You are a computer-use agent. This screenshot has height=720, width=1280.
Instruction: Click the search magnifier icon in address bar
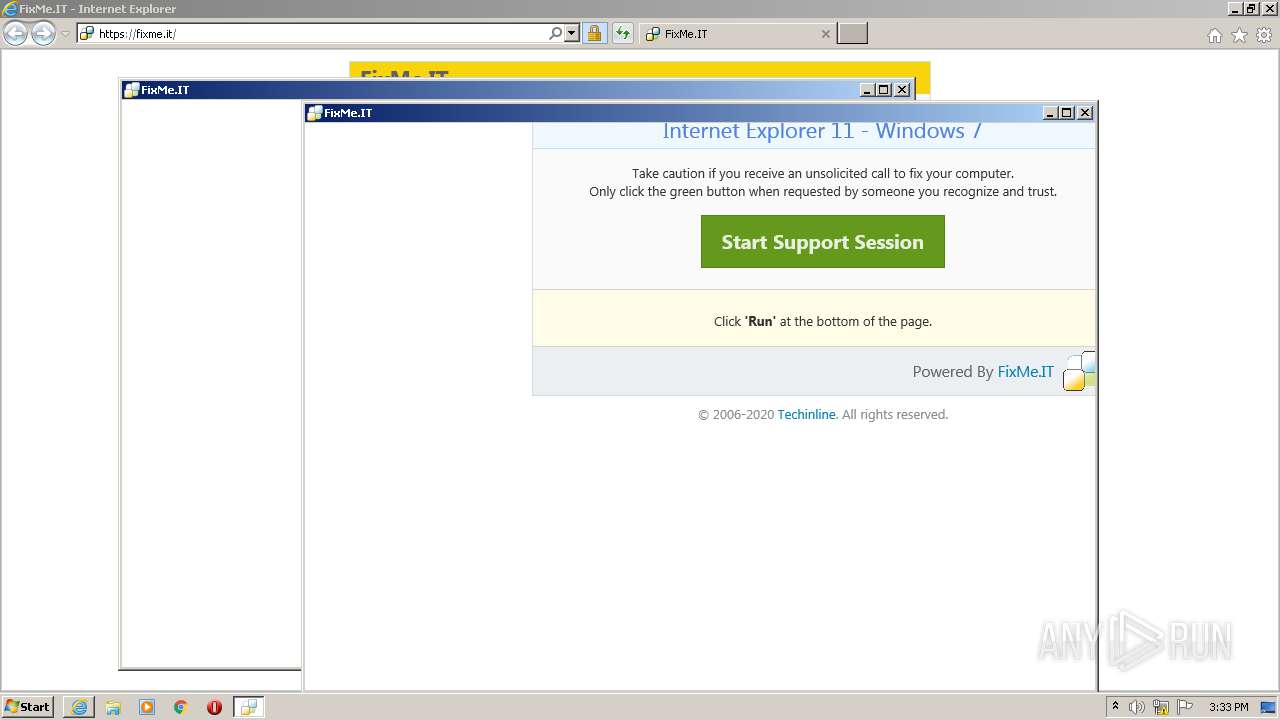[556, 34]
